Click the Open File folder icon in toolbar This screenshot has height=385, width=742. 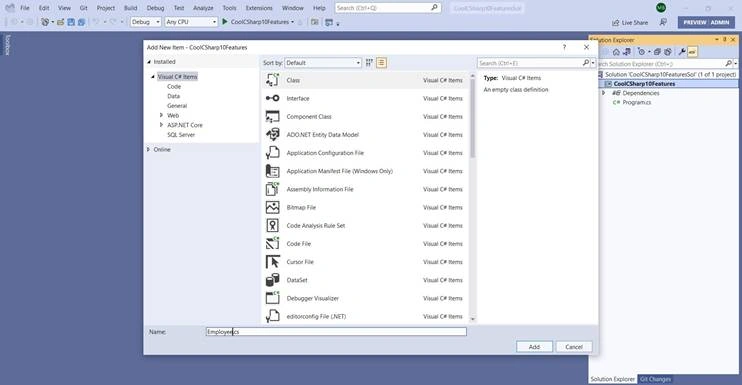[x=61, y=22]
